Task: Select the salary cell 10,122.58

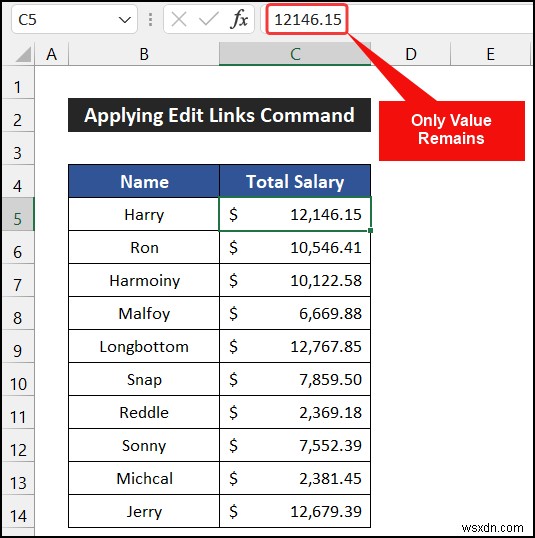Action: tap(295, 280)
